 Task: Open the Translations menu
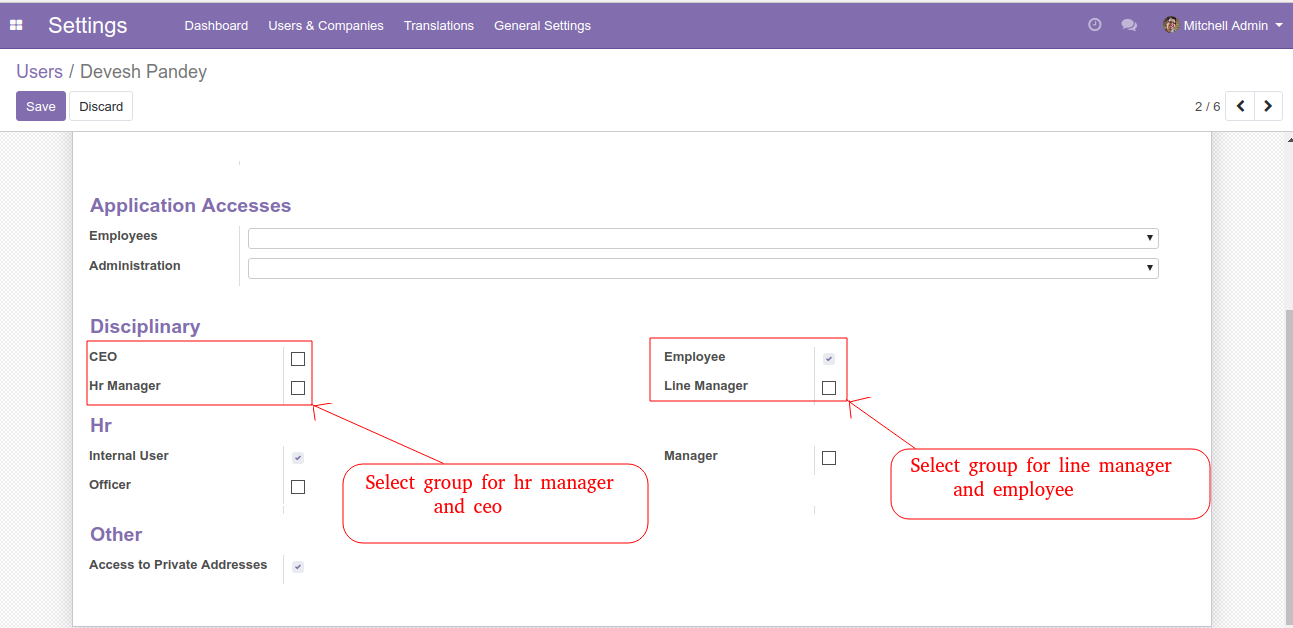(x=439, y=26)
